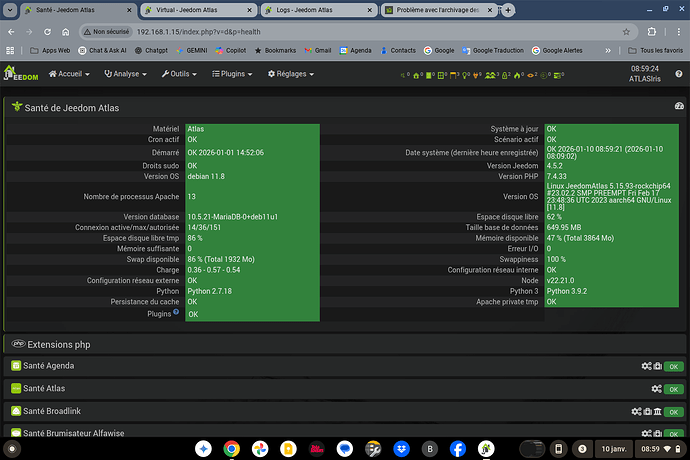The image size is (690, 460).
Task: Open the browser extensions puzzle icon
Action: [652, 32]
